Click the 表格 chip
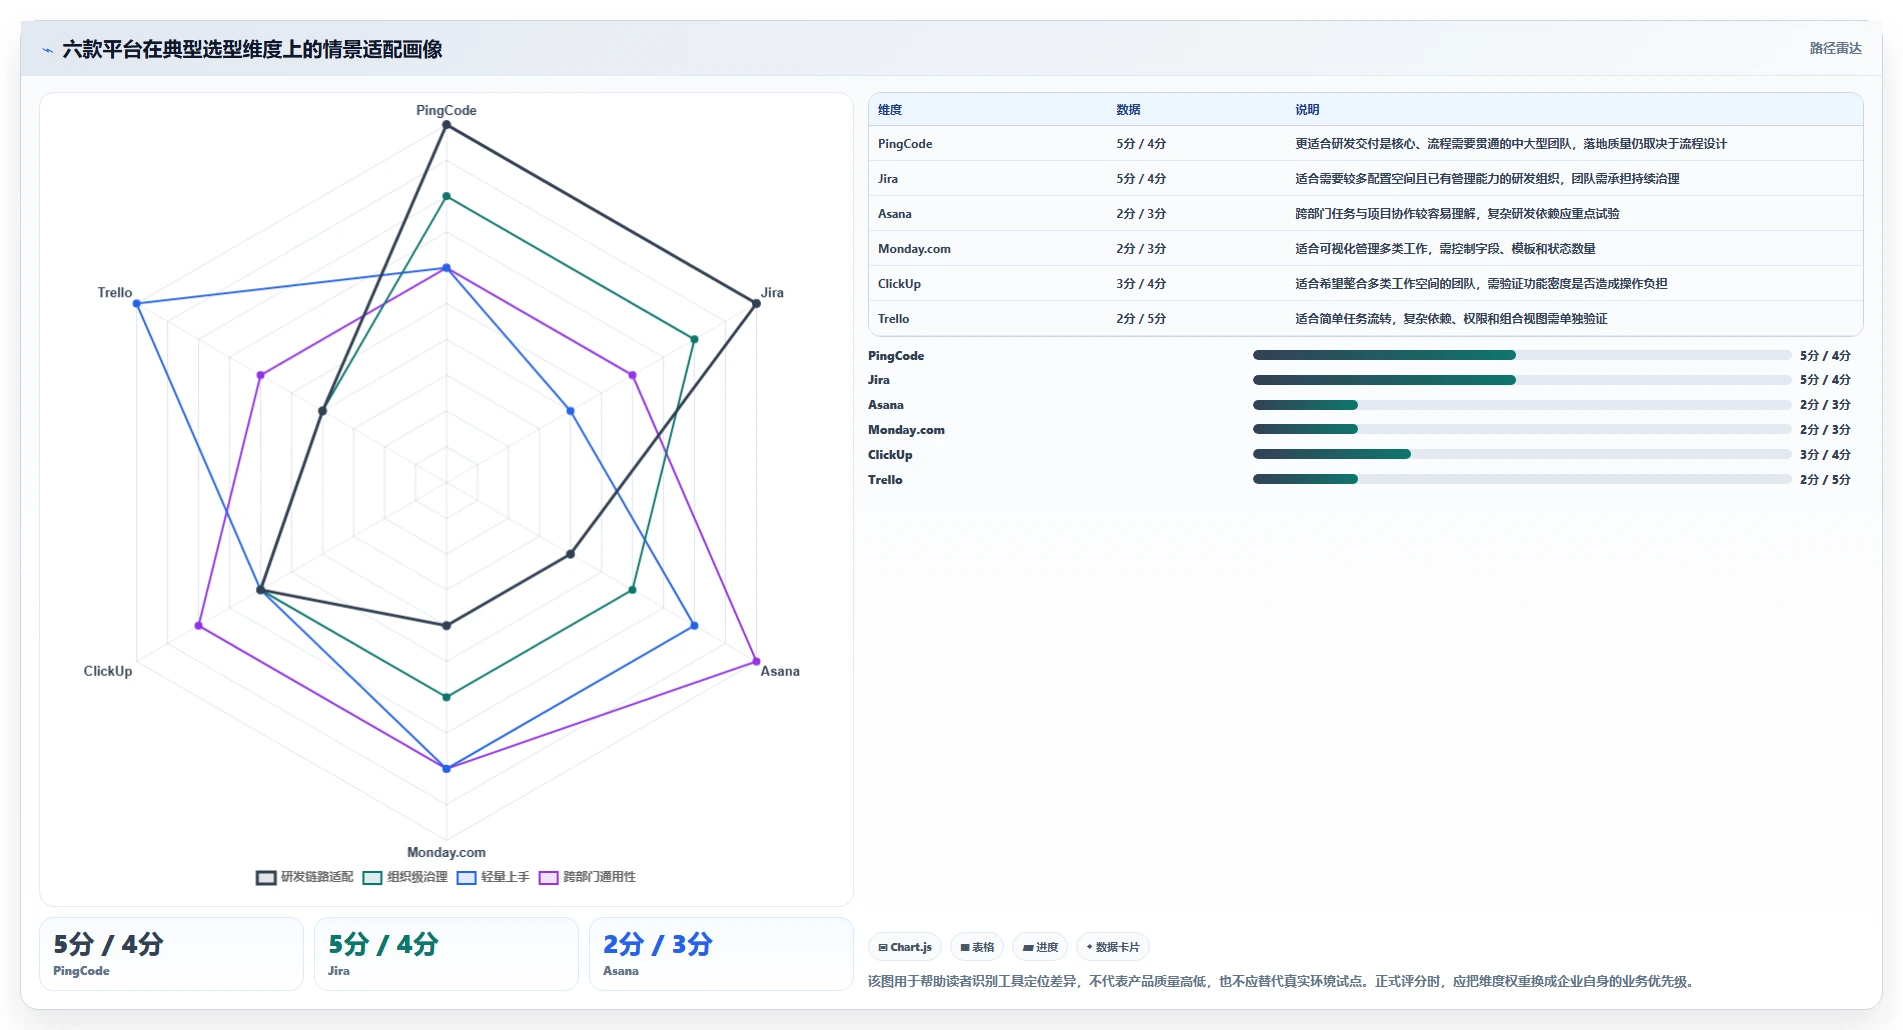 pos(977,947)
